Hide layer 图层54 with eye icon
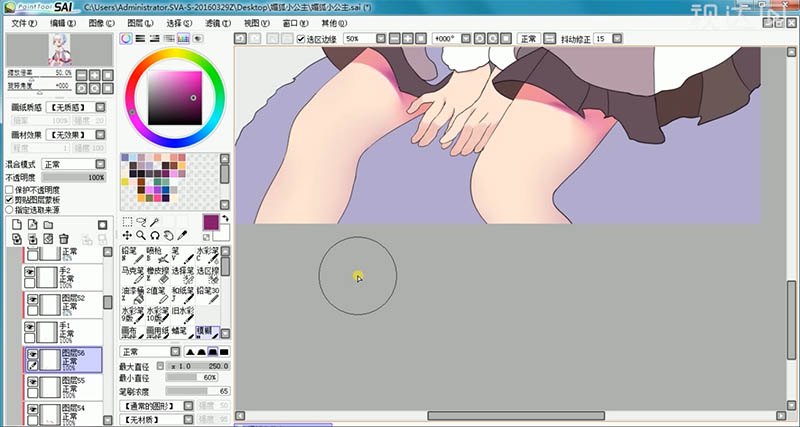800x427 pixels. coord(33,410)
